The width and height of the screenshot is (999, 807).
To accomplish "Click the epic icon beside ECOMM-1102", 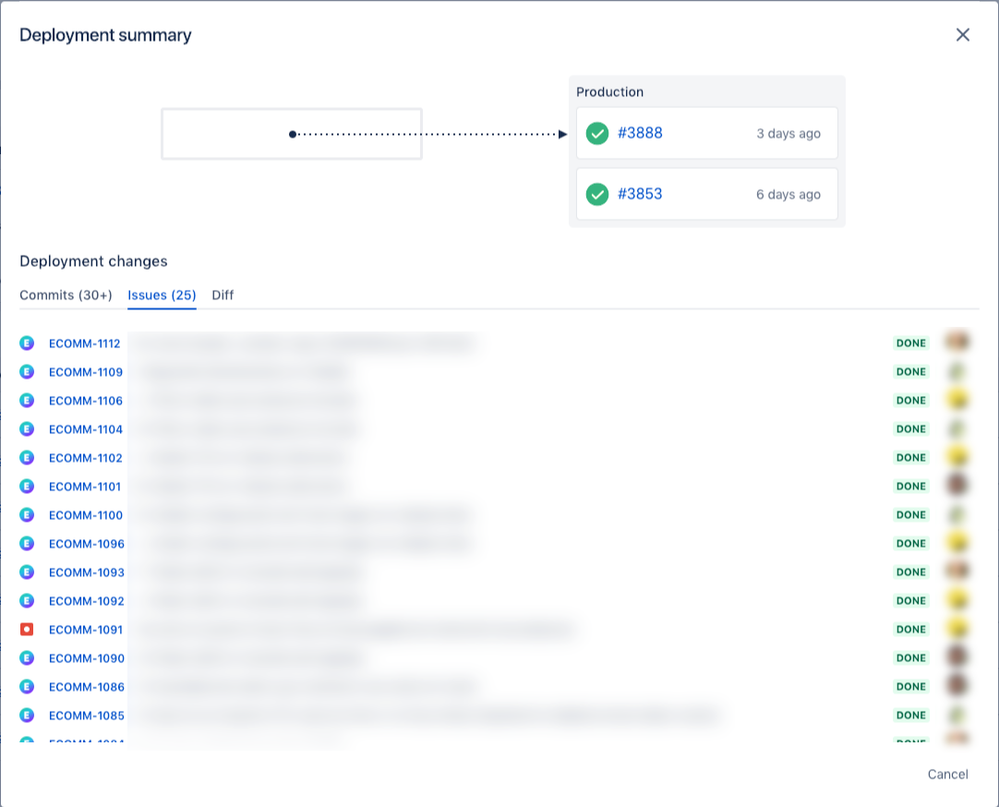I will coord(30,457).
